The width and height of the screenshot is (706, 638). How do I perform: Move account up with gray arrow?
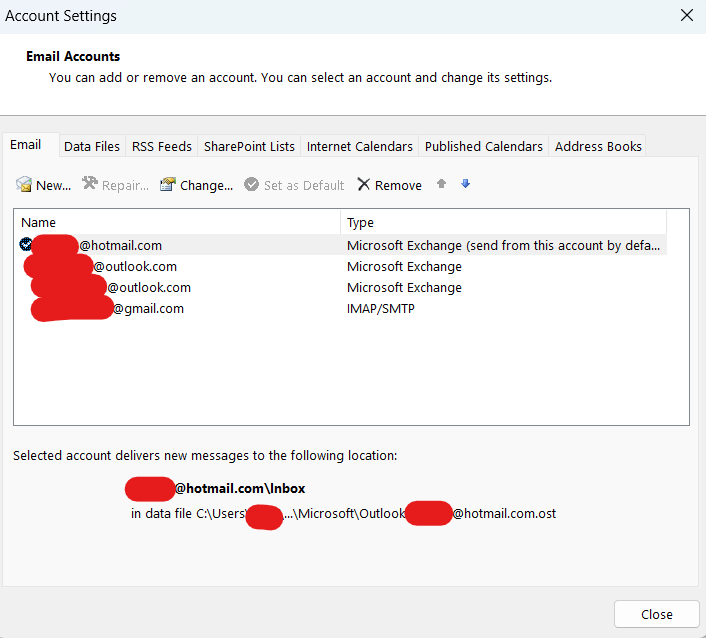(441, 184)
